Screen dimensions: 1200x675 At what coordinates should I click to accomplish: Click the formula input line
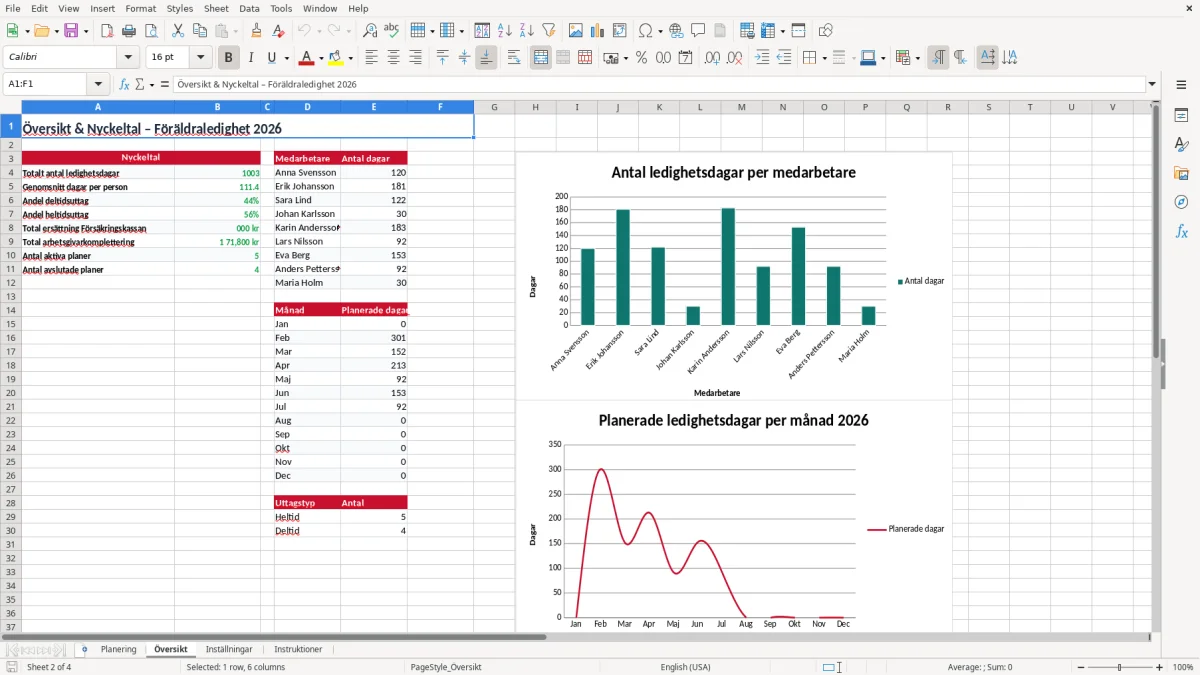pos(658,85)
